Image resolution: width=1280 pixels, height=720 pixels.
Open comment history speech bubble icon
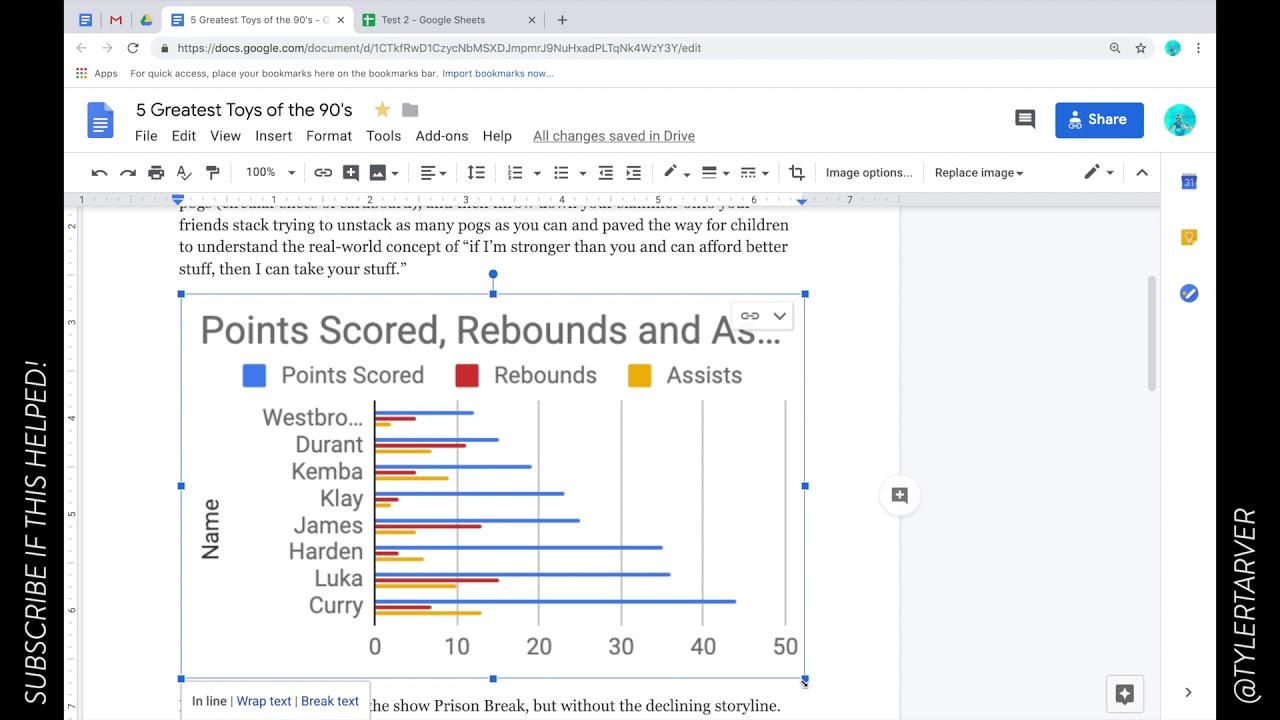[x=1025, y=119]
